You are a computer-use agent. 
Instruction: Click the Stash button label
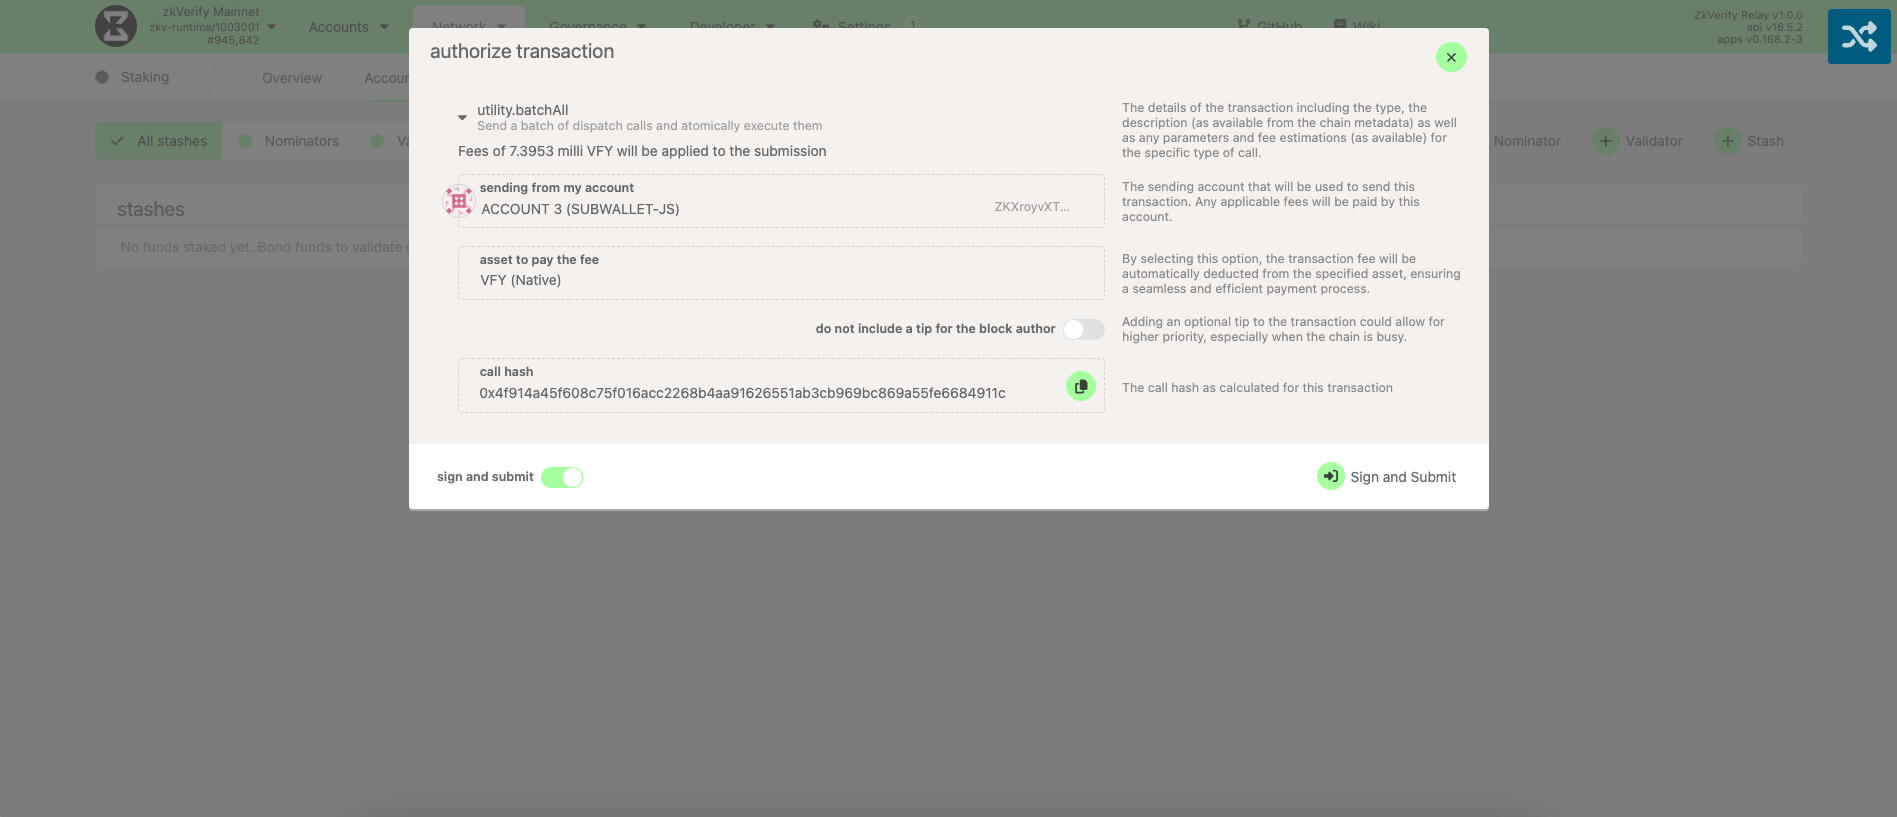pos(1765,141)
